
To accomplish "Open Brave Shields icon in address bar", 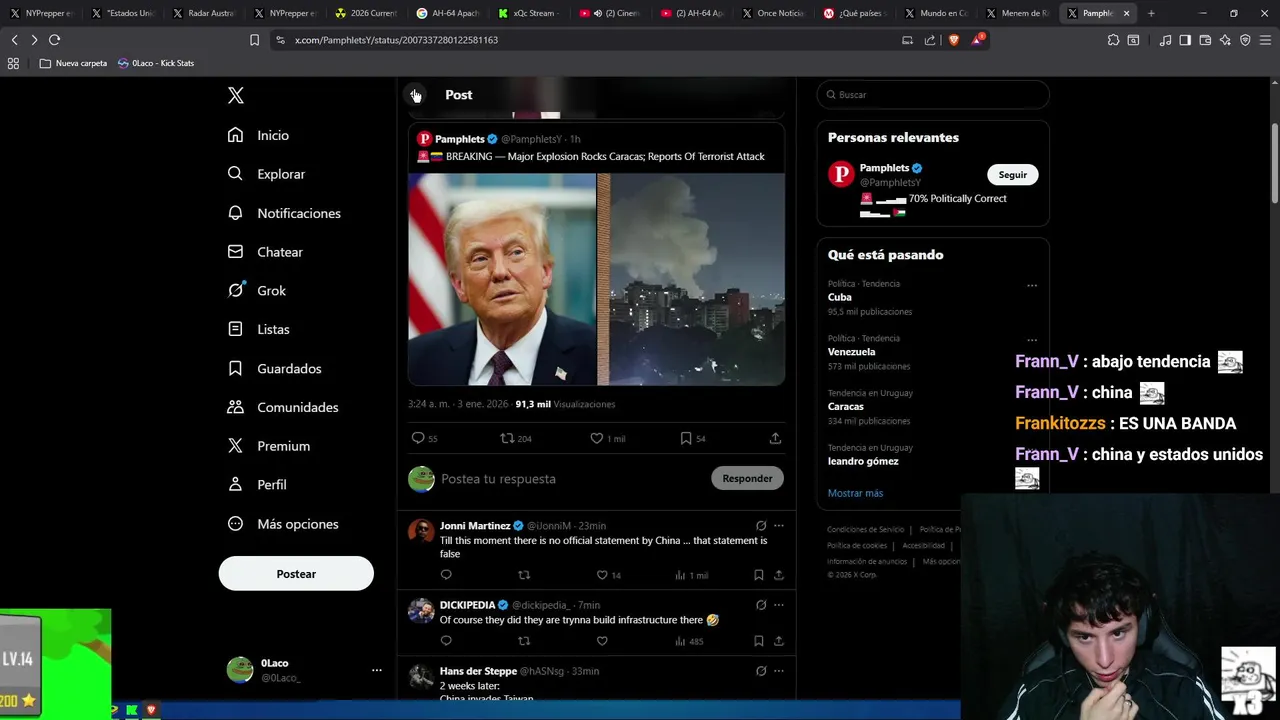I will coord(953,40).
